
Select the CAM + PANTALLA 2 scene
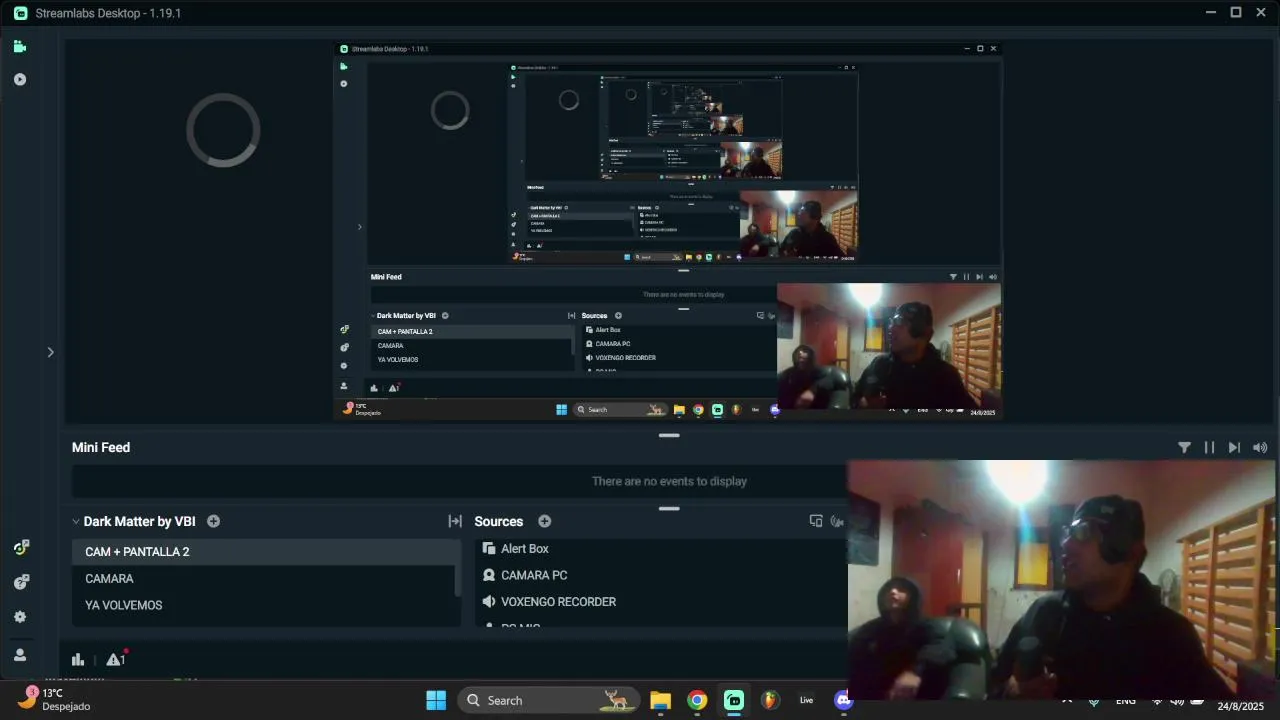click(x=264, y=552)
